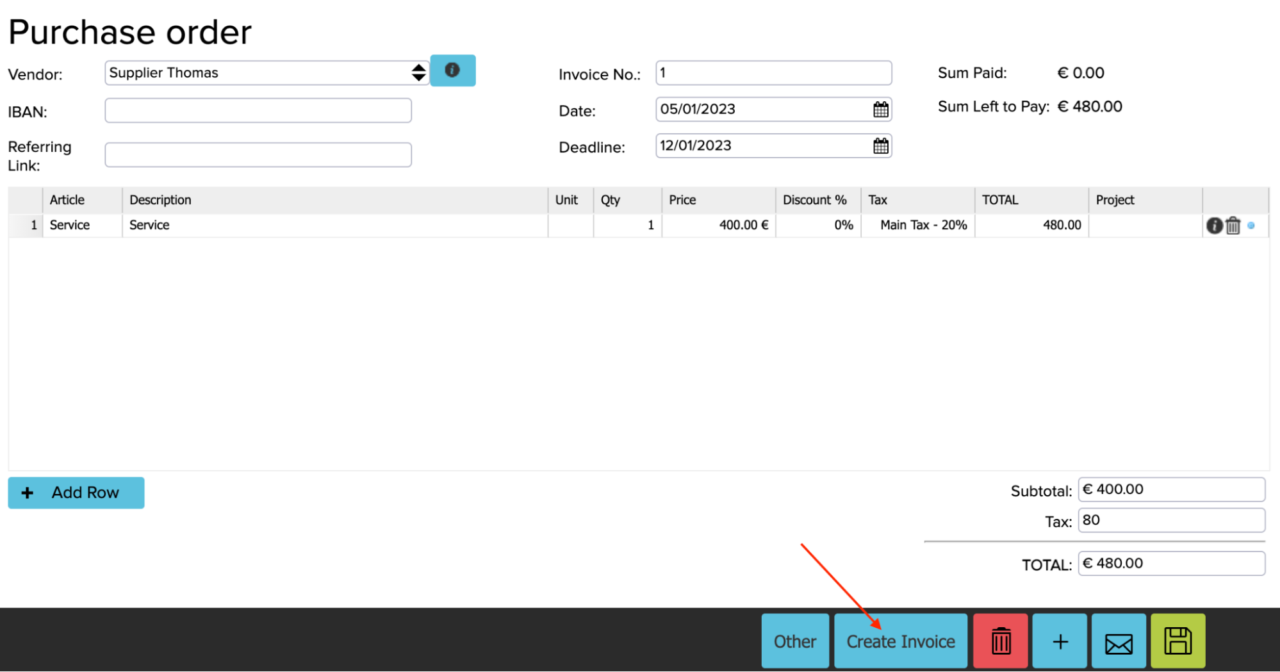This screenshot has width=1280, height=672.
Task: Open the Date calendar picker icon
Action: tap(880, 108)
